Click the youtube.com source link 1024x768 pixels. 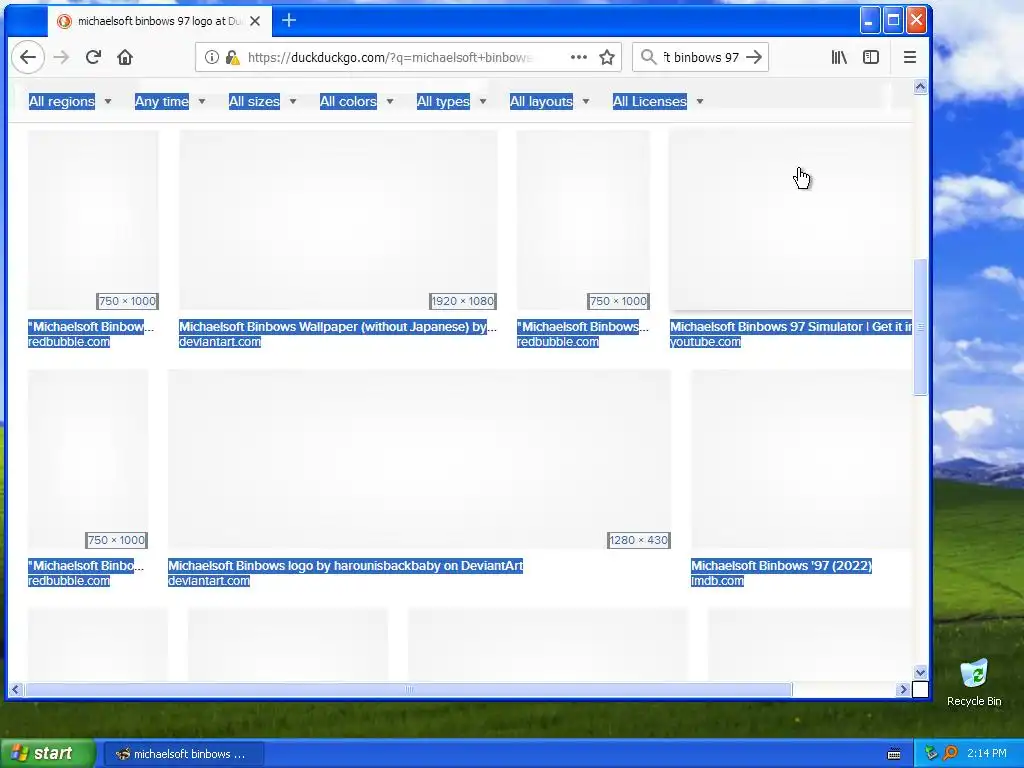pyautogui.click(x=705, y=342)
